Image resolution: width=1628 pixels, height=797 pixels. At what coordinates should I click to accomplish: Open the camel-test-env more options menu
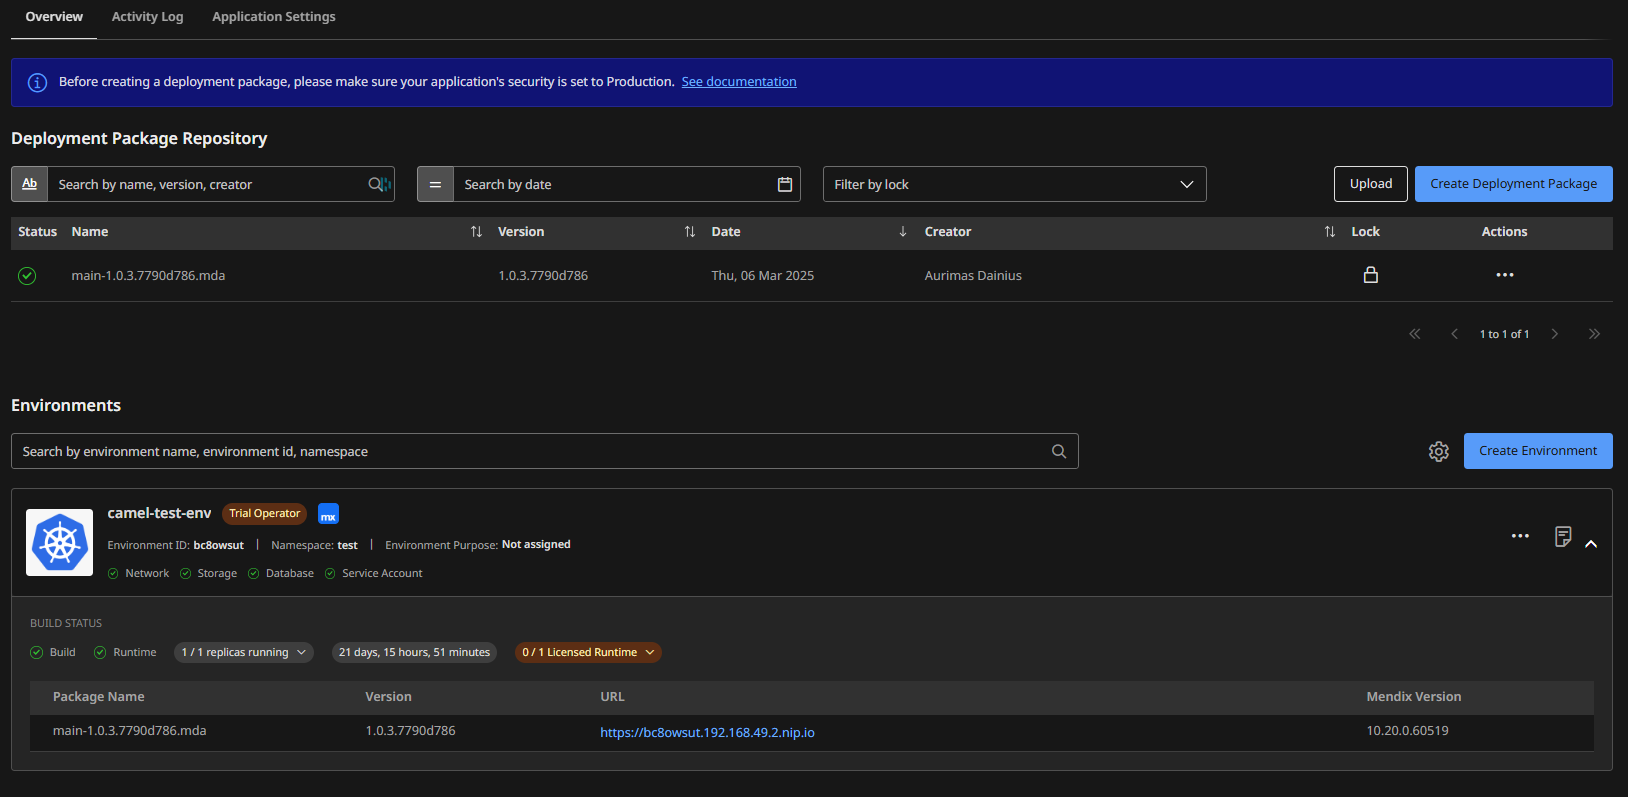coord(1520,536)
